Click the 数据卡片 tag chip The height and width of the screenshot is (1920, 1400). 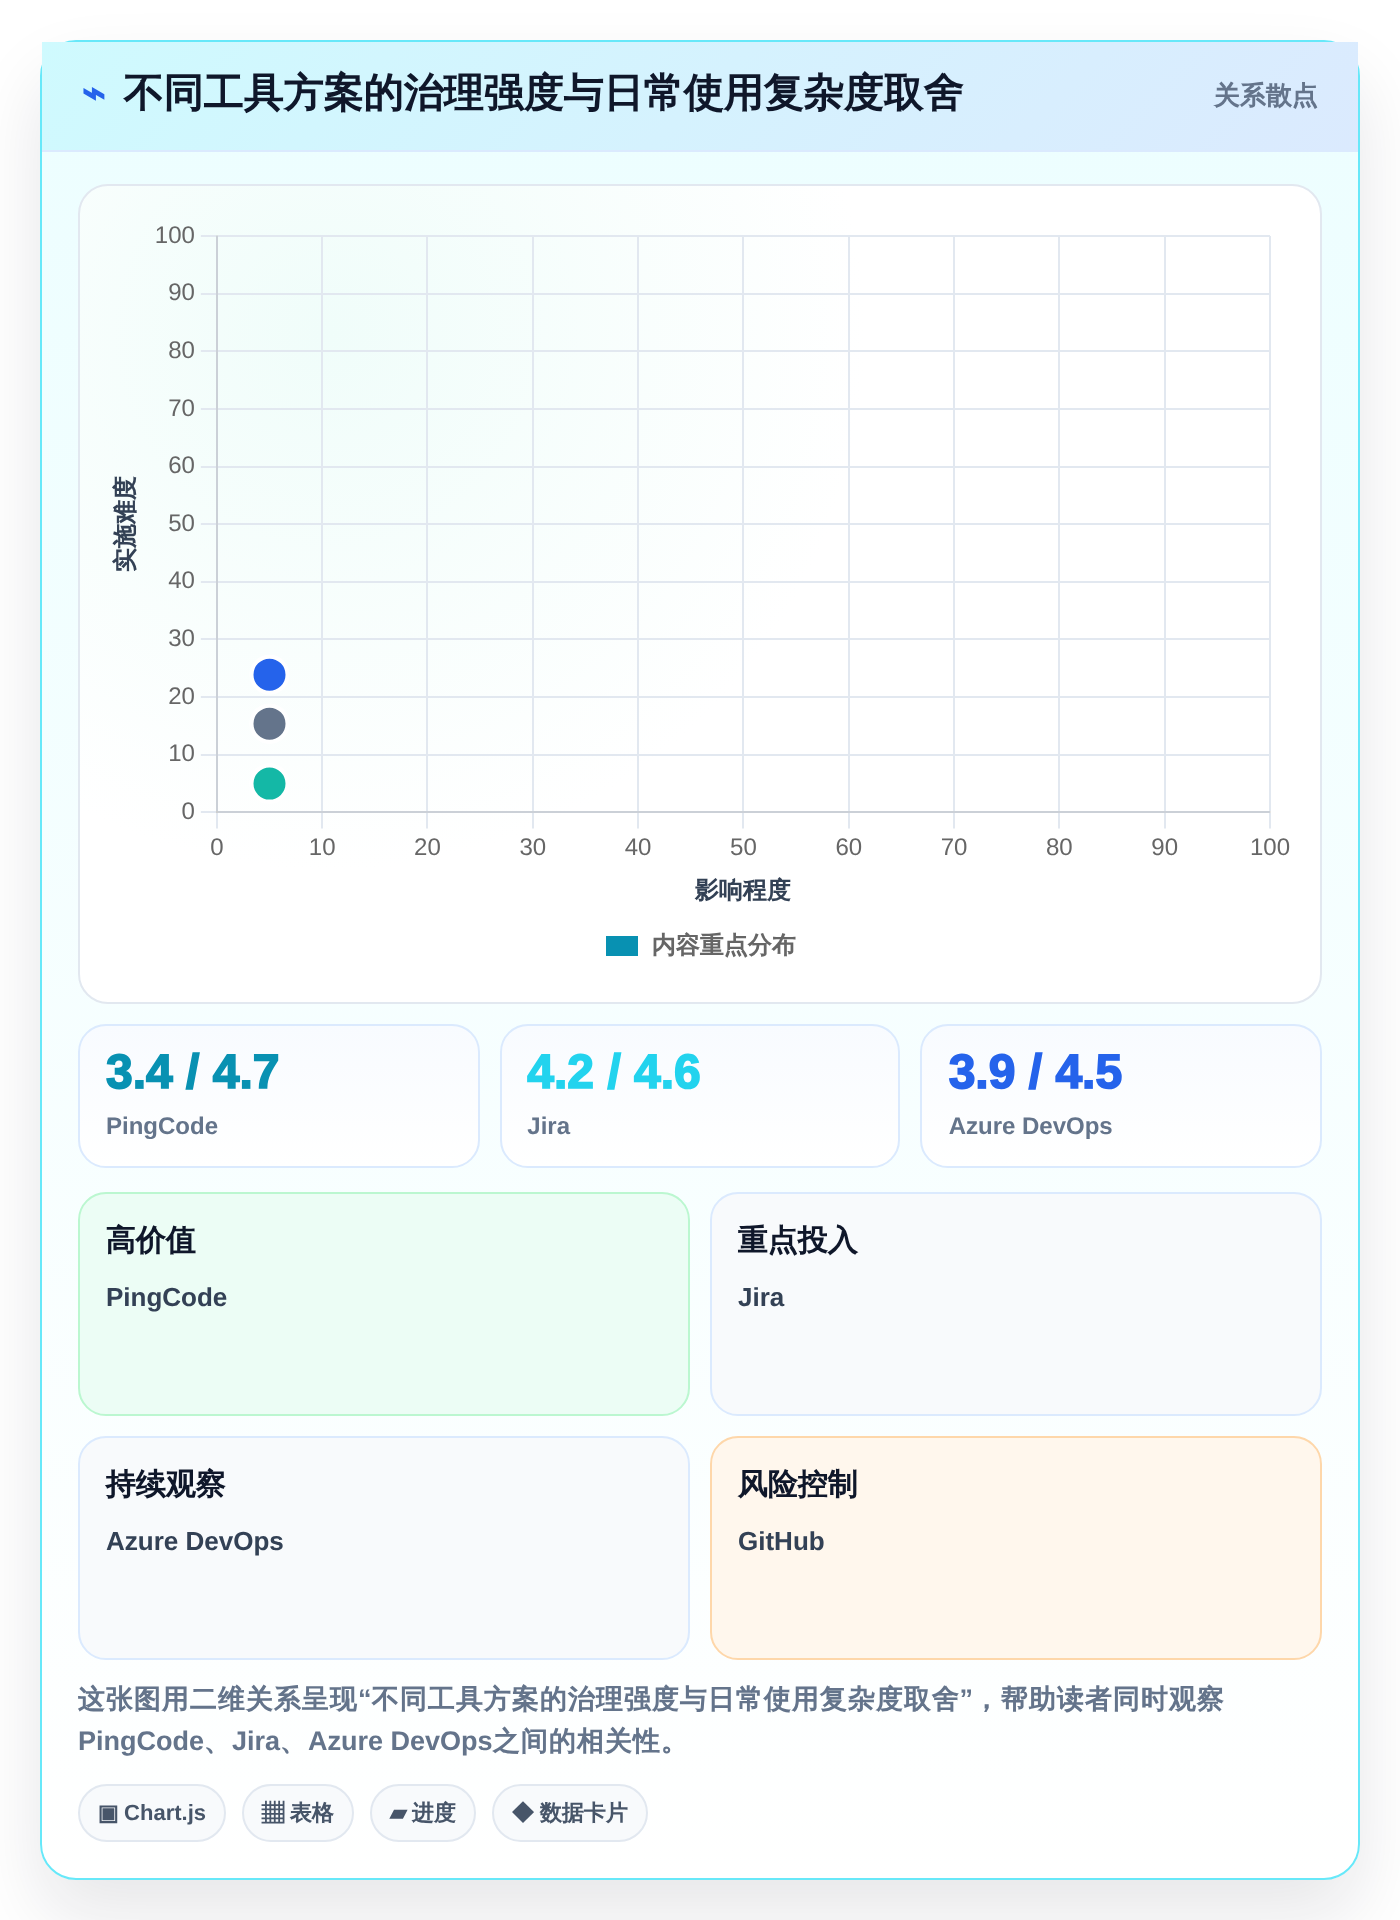570,1813
